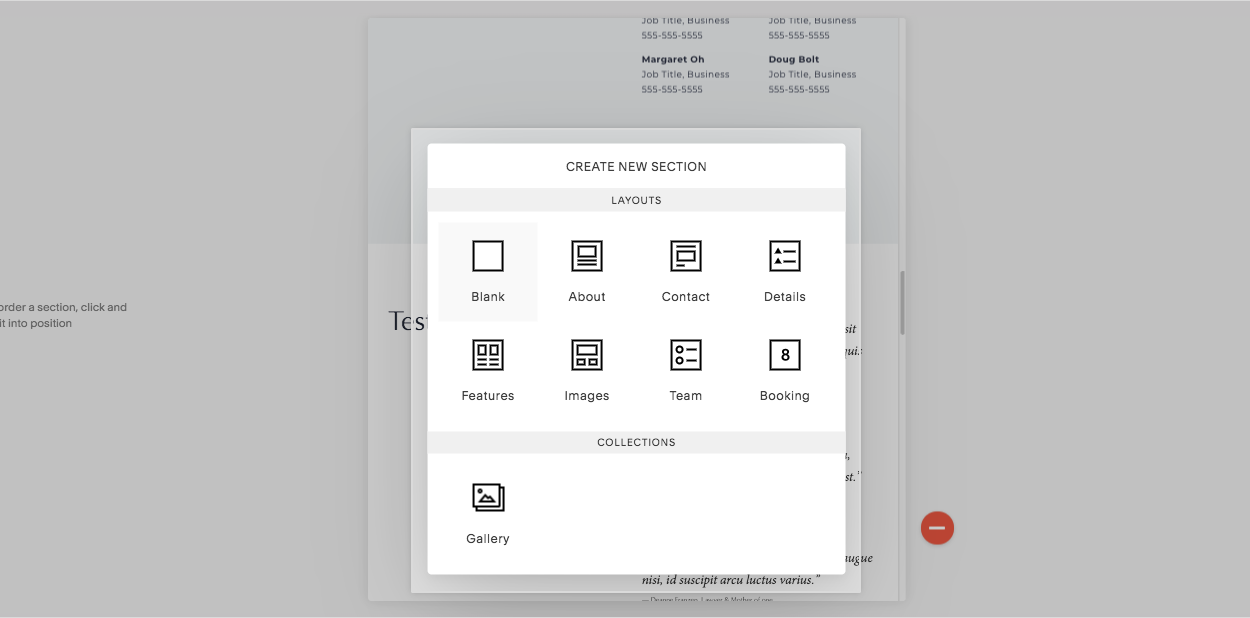Select the About section layout
This screenshot has width=1250, height=618.
(586, 256)
